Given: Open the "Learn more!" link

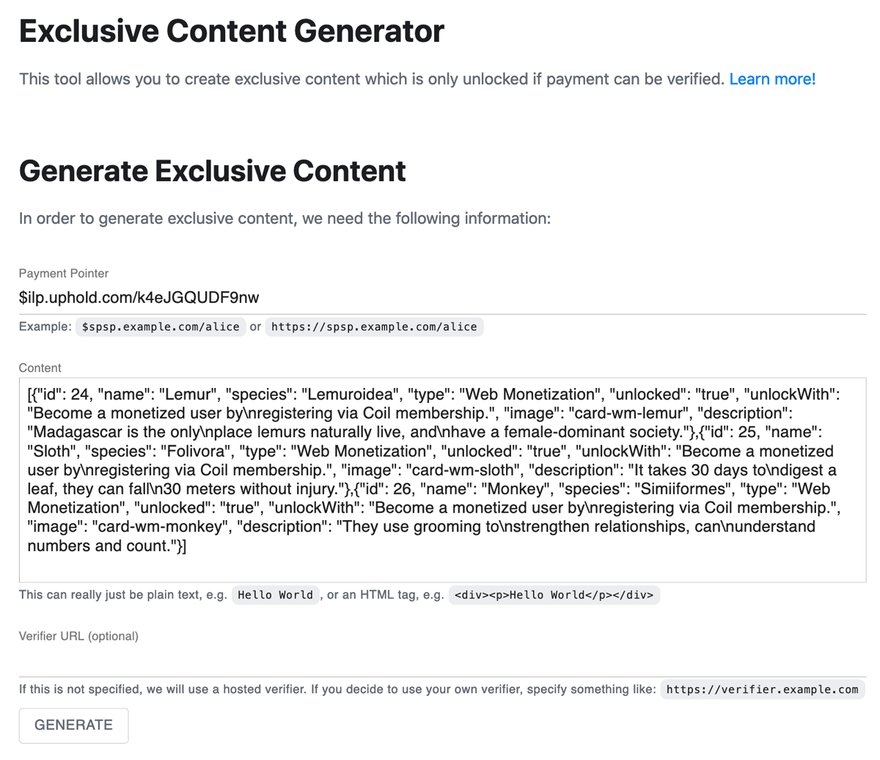Looking at the screenshot, I should [772, 79].
